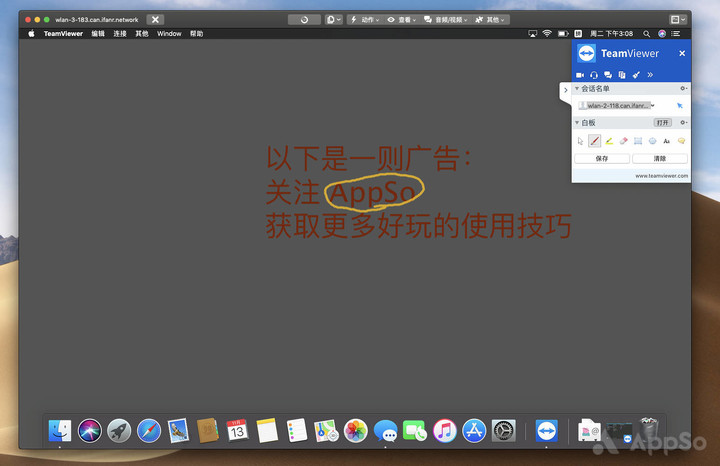Screen dimensions: 720x466
Task: Open the 动作 dropdown in the toolbar
Action: (366, 19)
